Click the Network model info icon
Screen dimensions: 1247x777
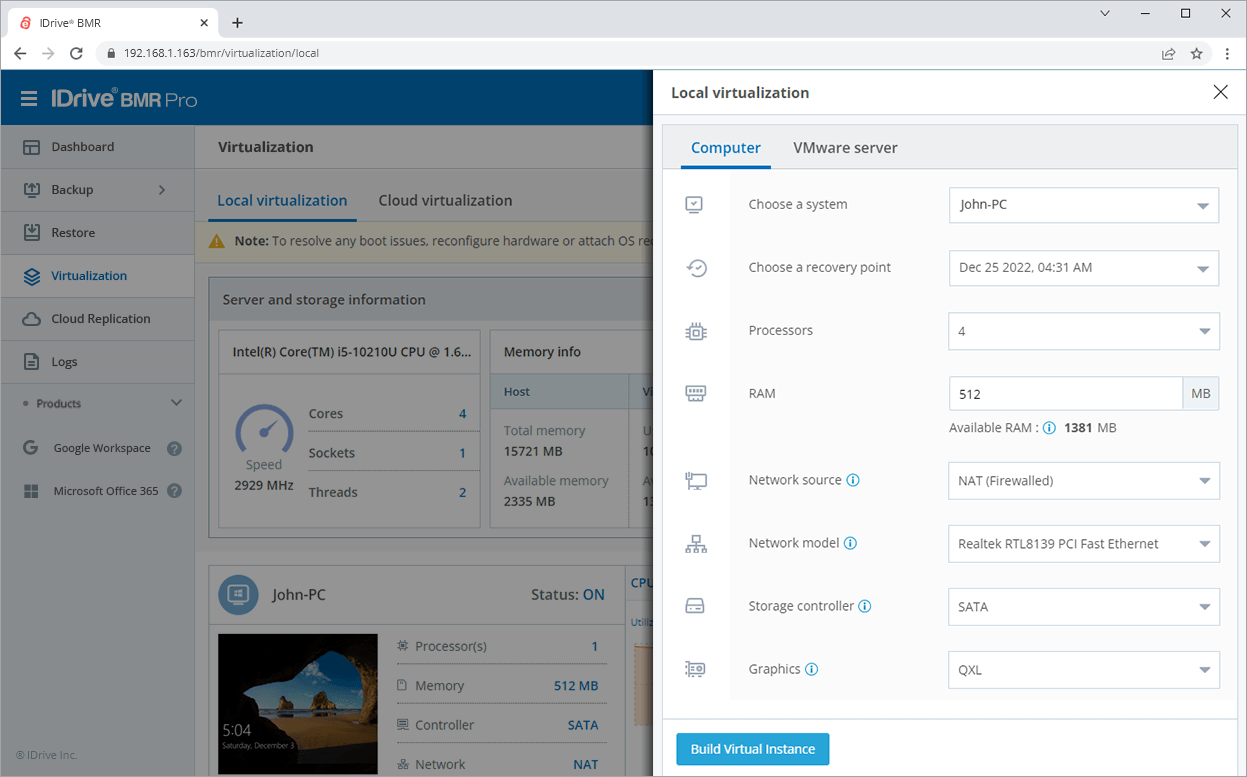(x=850, y=543)
